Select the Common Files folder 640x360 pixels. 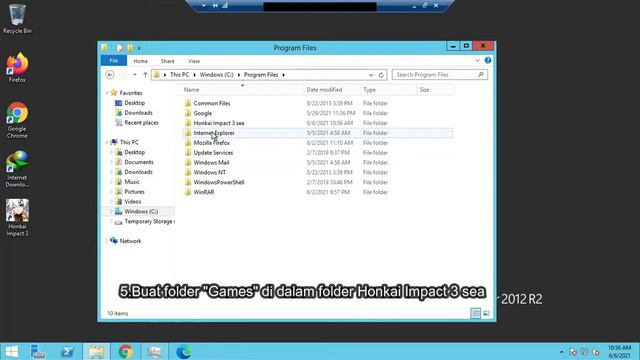[x=212, y=103]
